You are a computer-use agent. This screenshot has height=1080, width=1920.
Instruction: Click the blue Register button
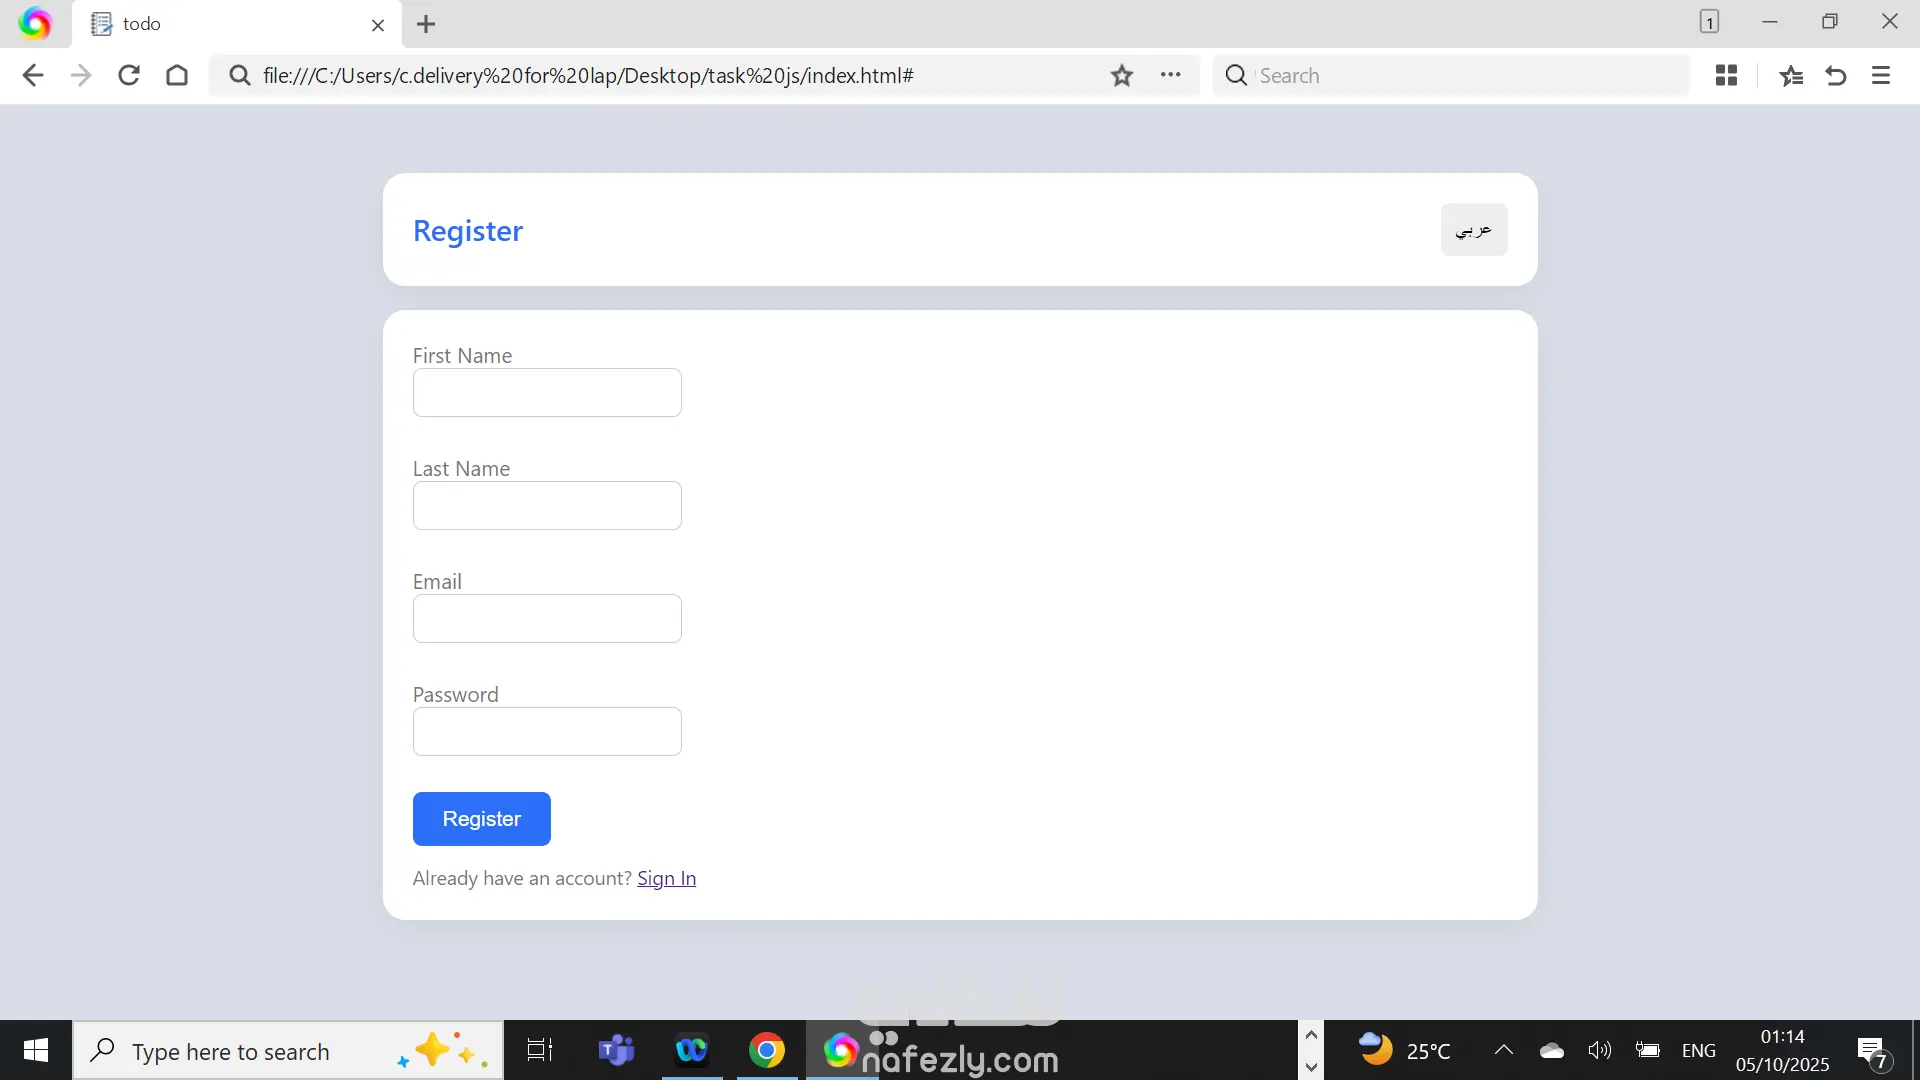pyautogui.click(x=481, y=819)
